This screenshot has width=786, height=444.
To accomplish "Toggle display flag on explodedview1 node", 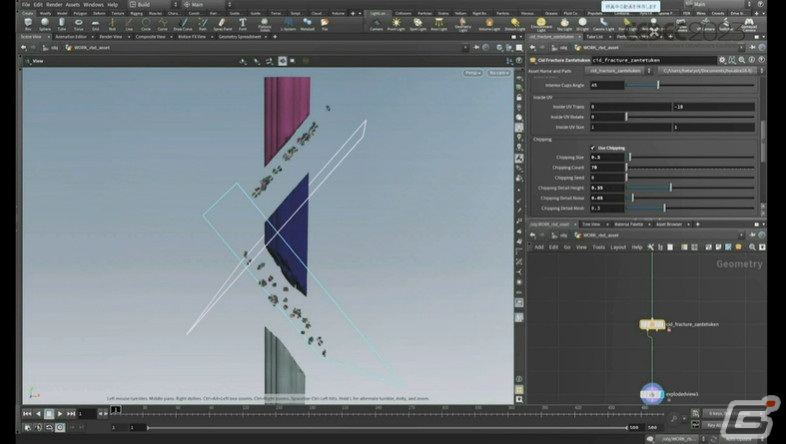I will click(x=661, y=394).
